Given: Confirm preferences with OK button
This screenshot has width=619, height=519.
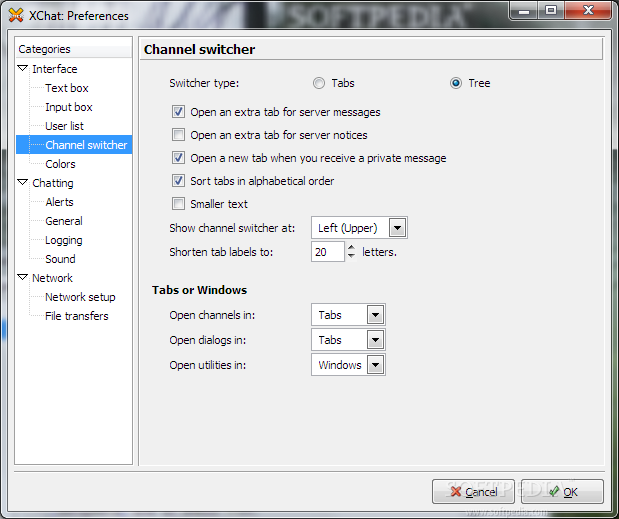Looking at the screenshot, I should click(562, 491).
